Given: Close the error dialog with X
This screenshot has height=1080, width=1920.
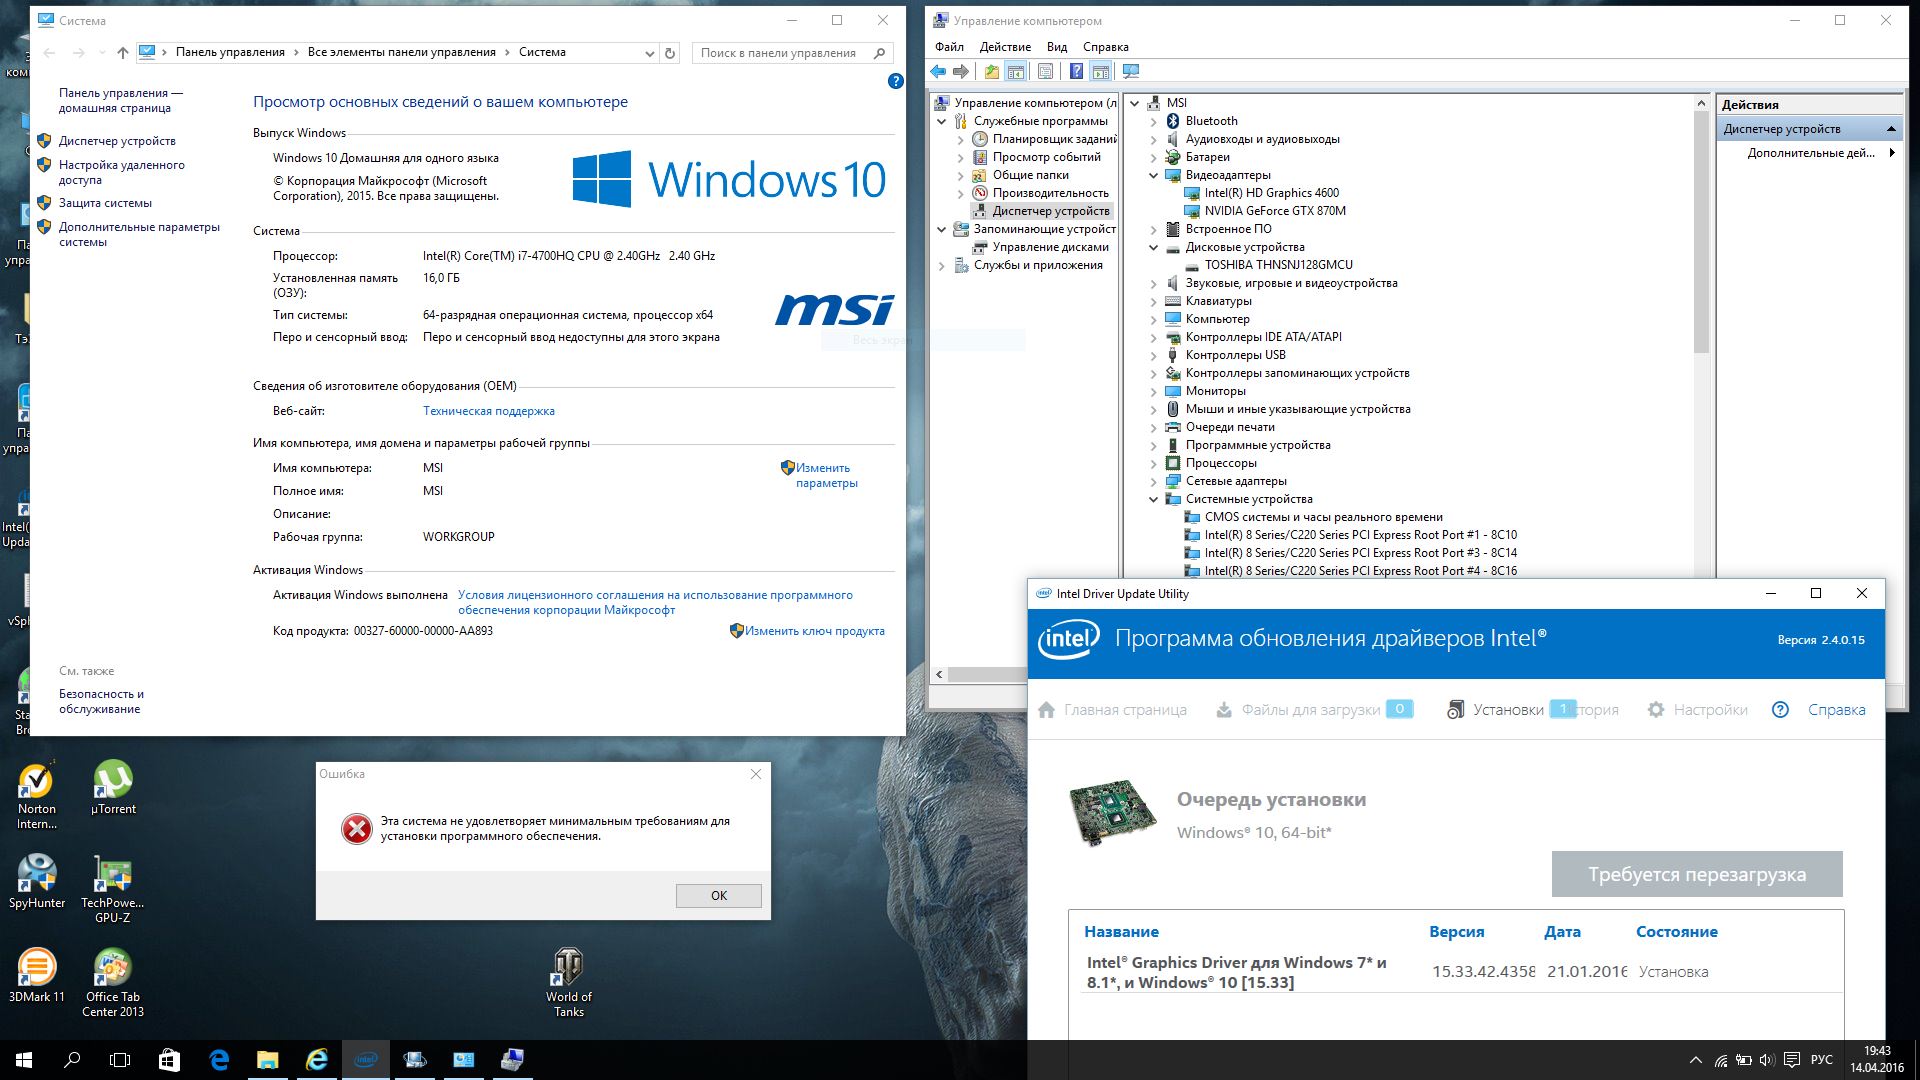Looking at the screenshot, I should pos(756,774).
